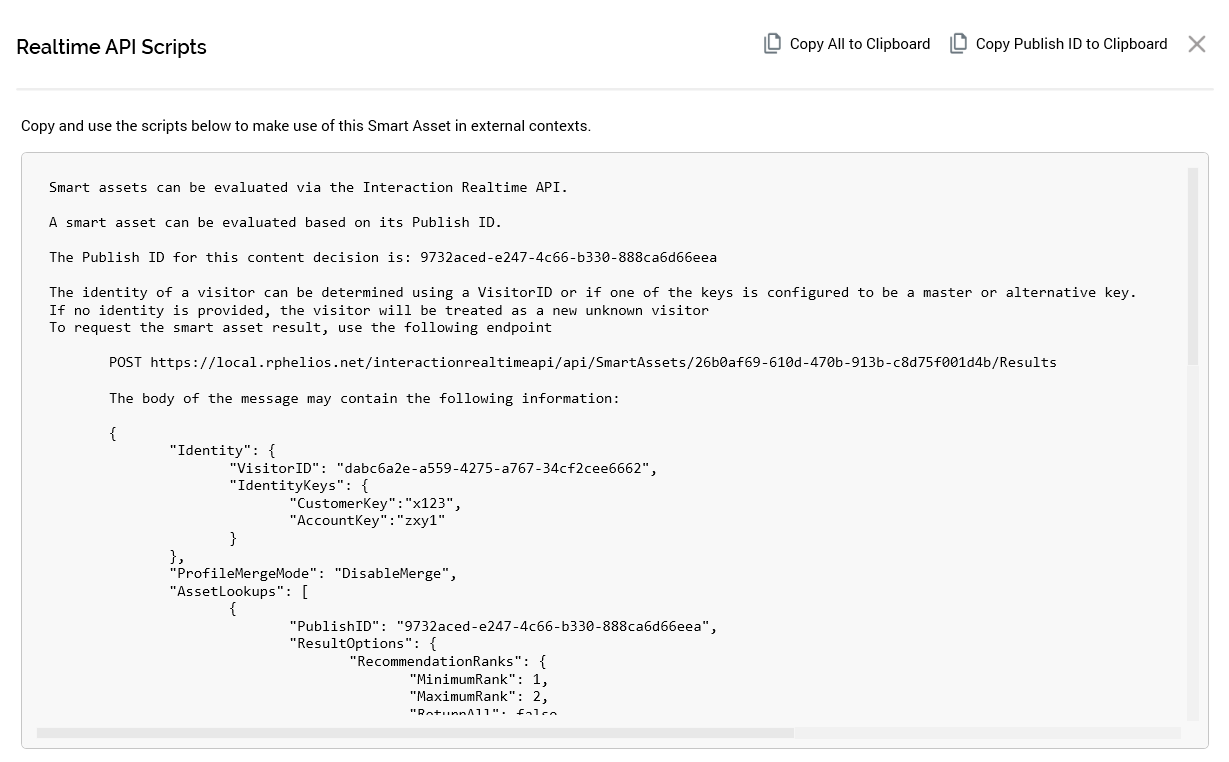This screenshot has height=762, width=1229.
Task: Click the "MaximumRank": 2 line
Action: tap(478, 696)
